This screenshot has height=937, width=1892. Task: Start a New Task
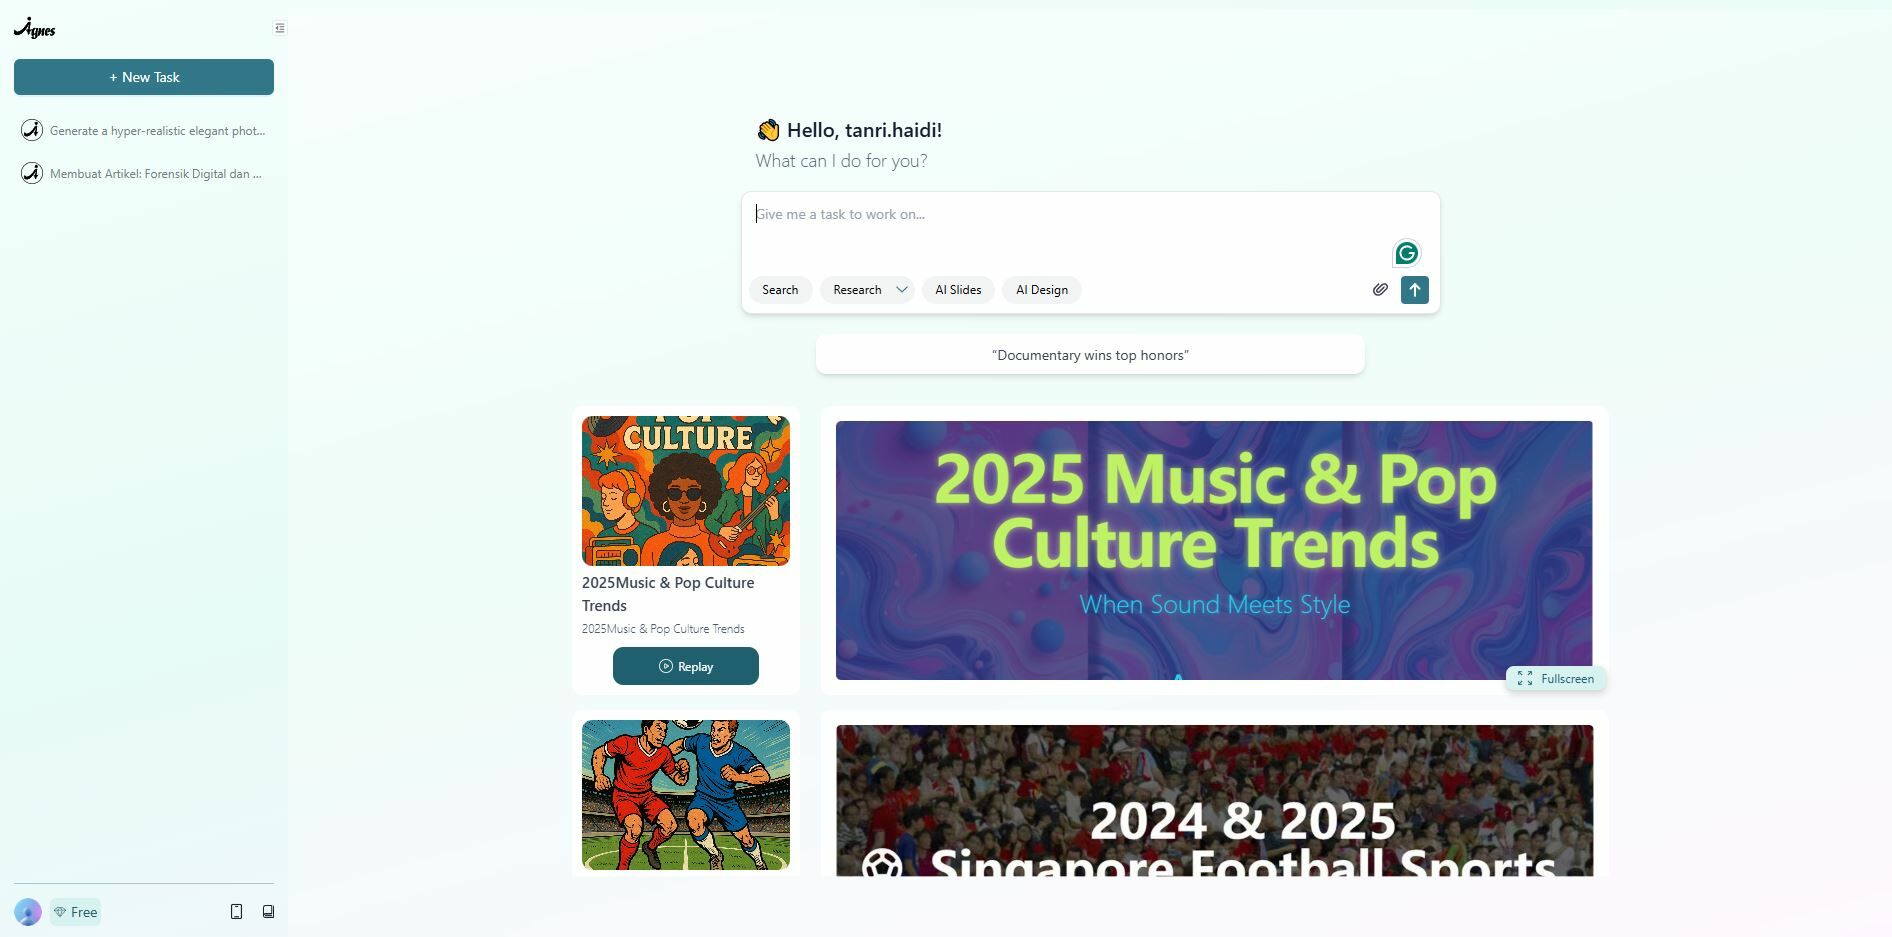[x=144, y=77]
